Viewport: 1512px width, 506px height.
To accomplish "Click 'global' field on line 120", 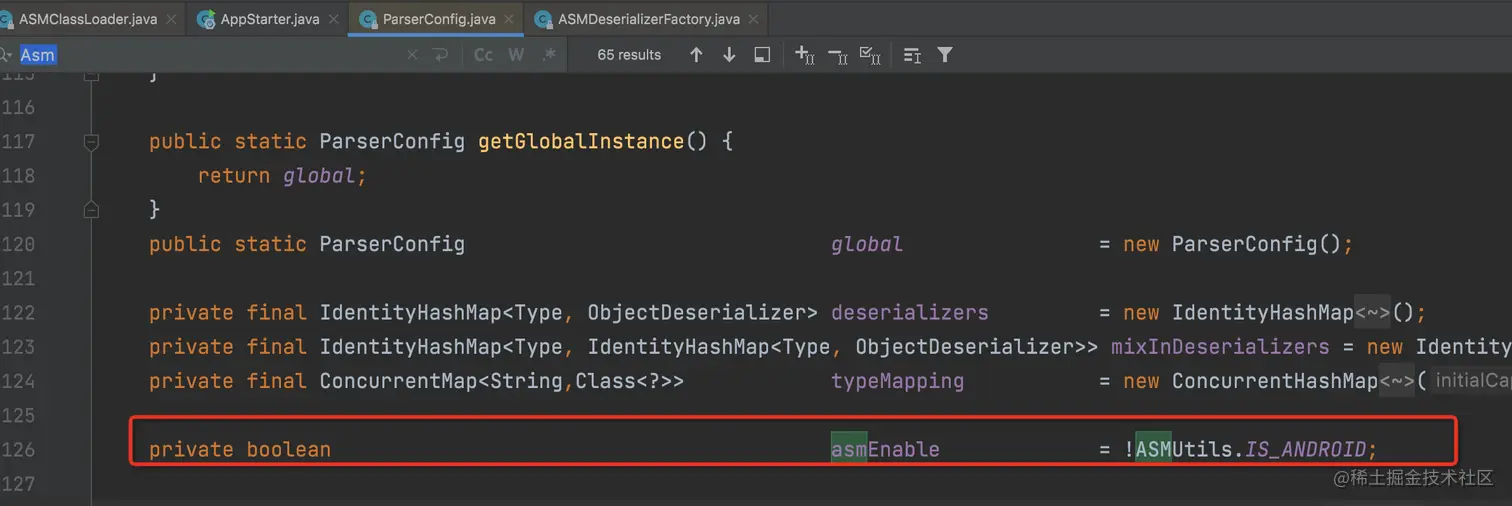I will coord(867,244).
